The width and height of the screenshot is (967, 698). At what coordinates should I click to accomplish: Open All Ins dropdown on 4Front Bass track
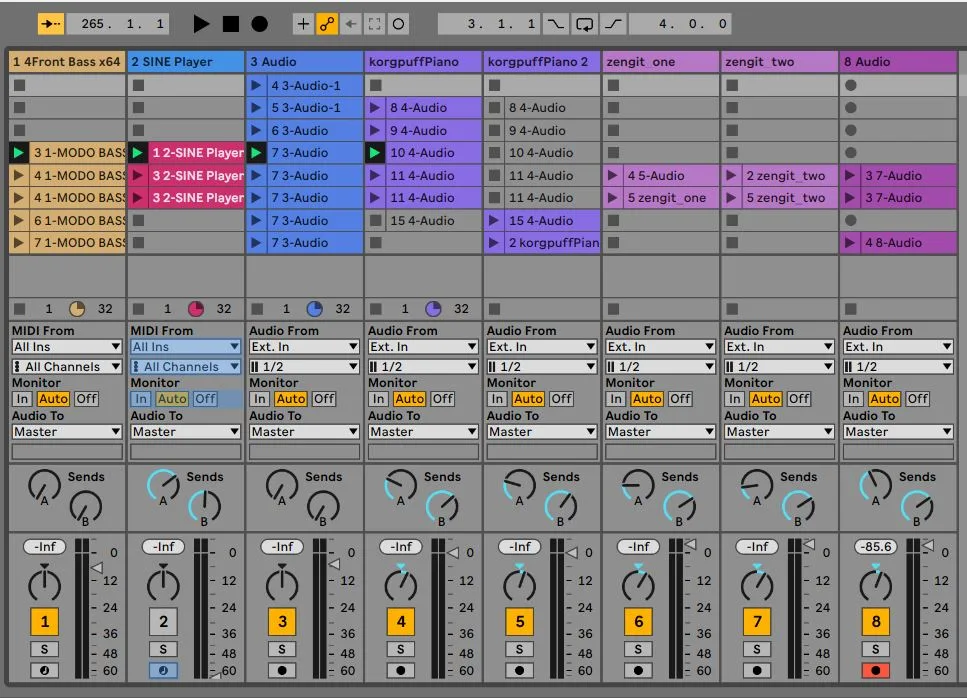click(67, 347)
